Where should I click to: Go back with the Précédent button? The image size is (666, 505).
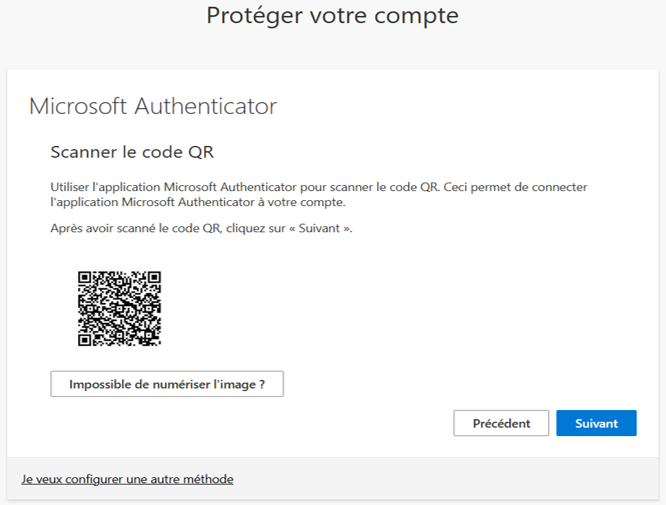(x=501, y=423)
